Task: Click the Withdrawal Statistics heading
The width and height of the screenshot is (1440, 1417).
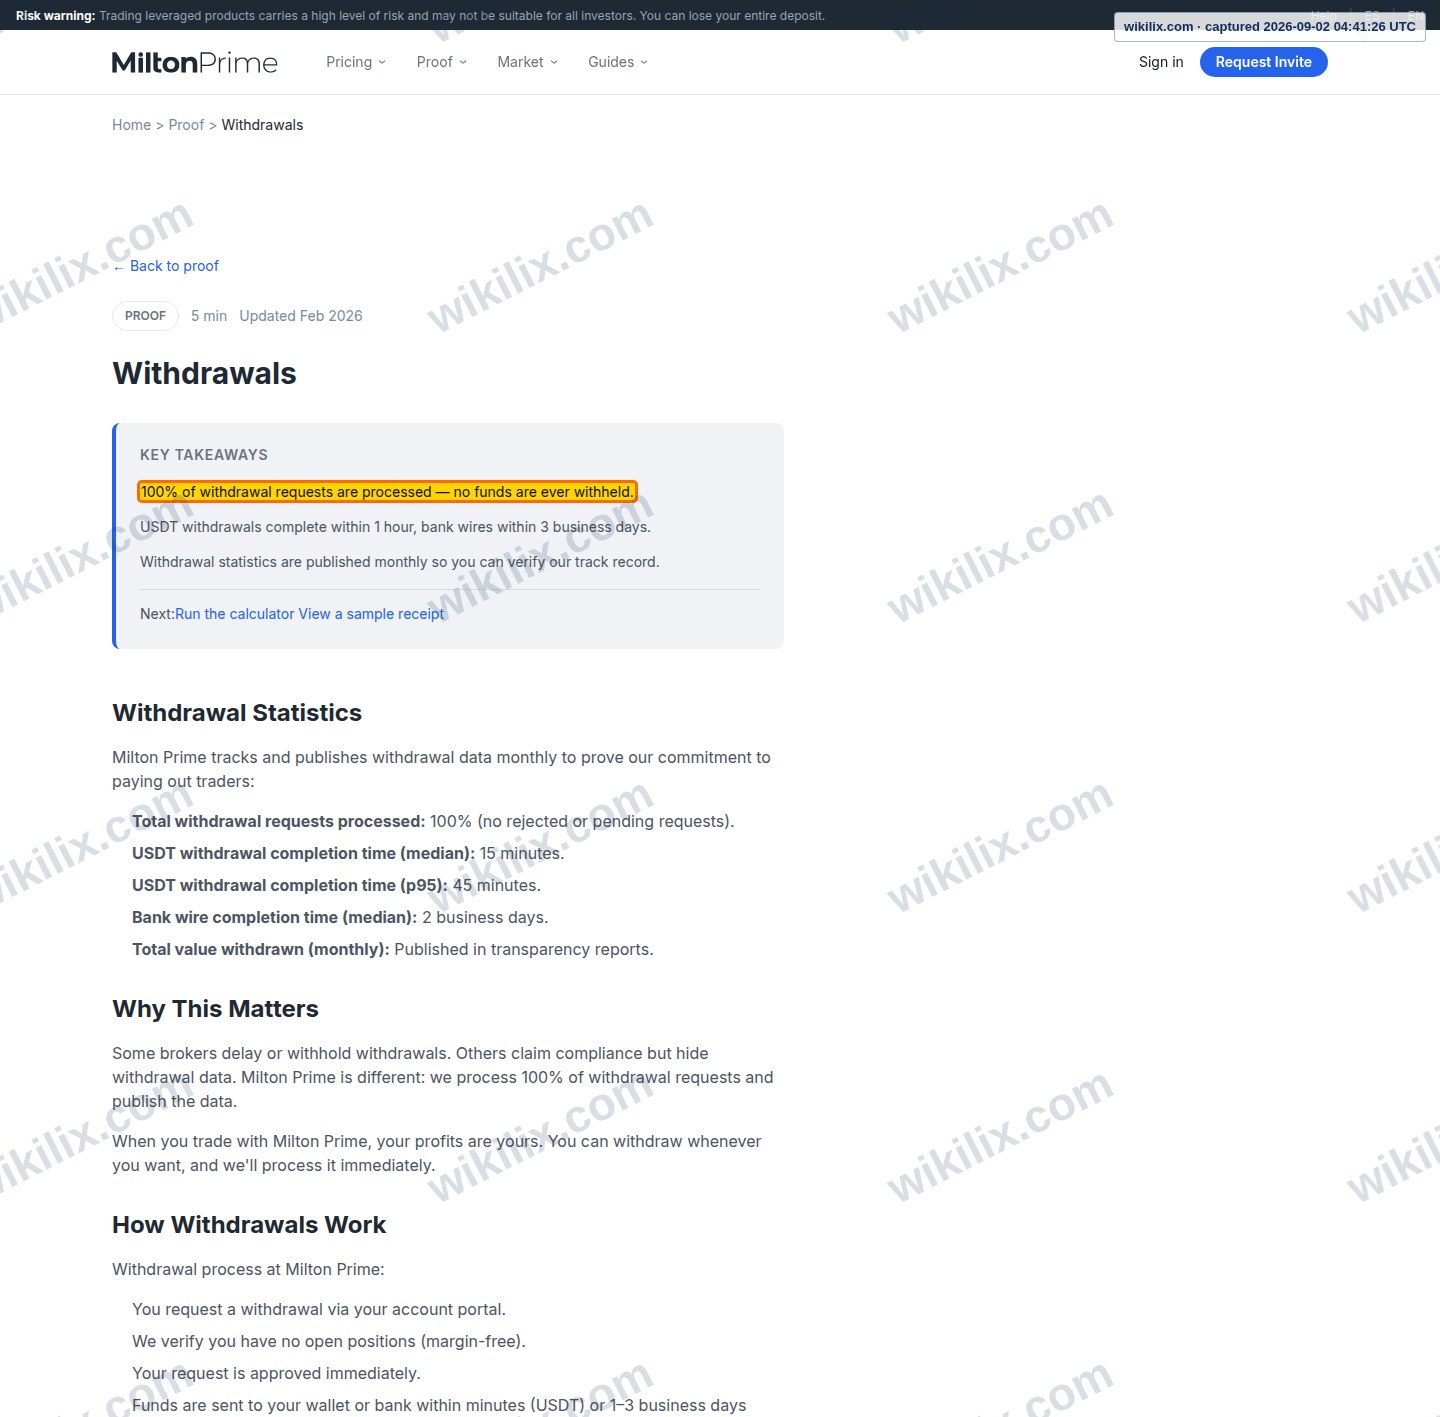Action: (237, 713)
